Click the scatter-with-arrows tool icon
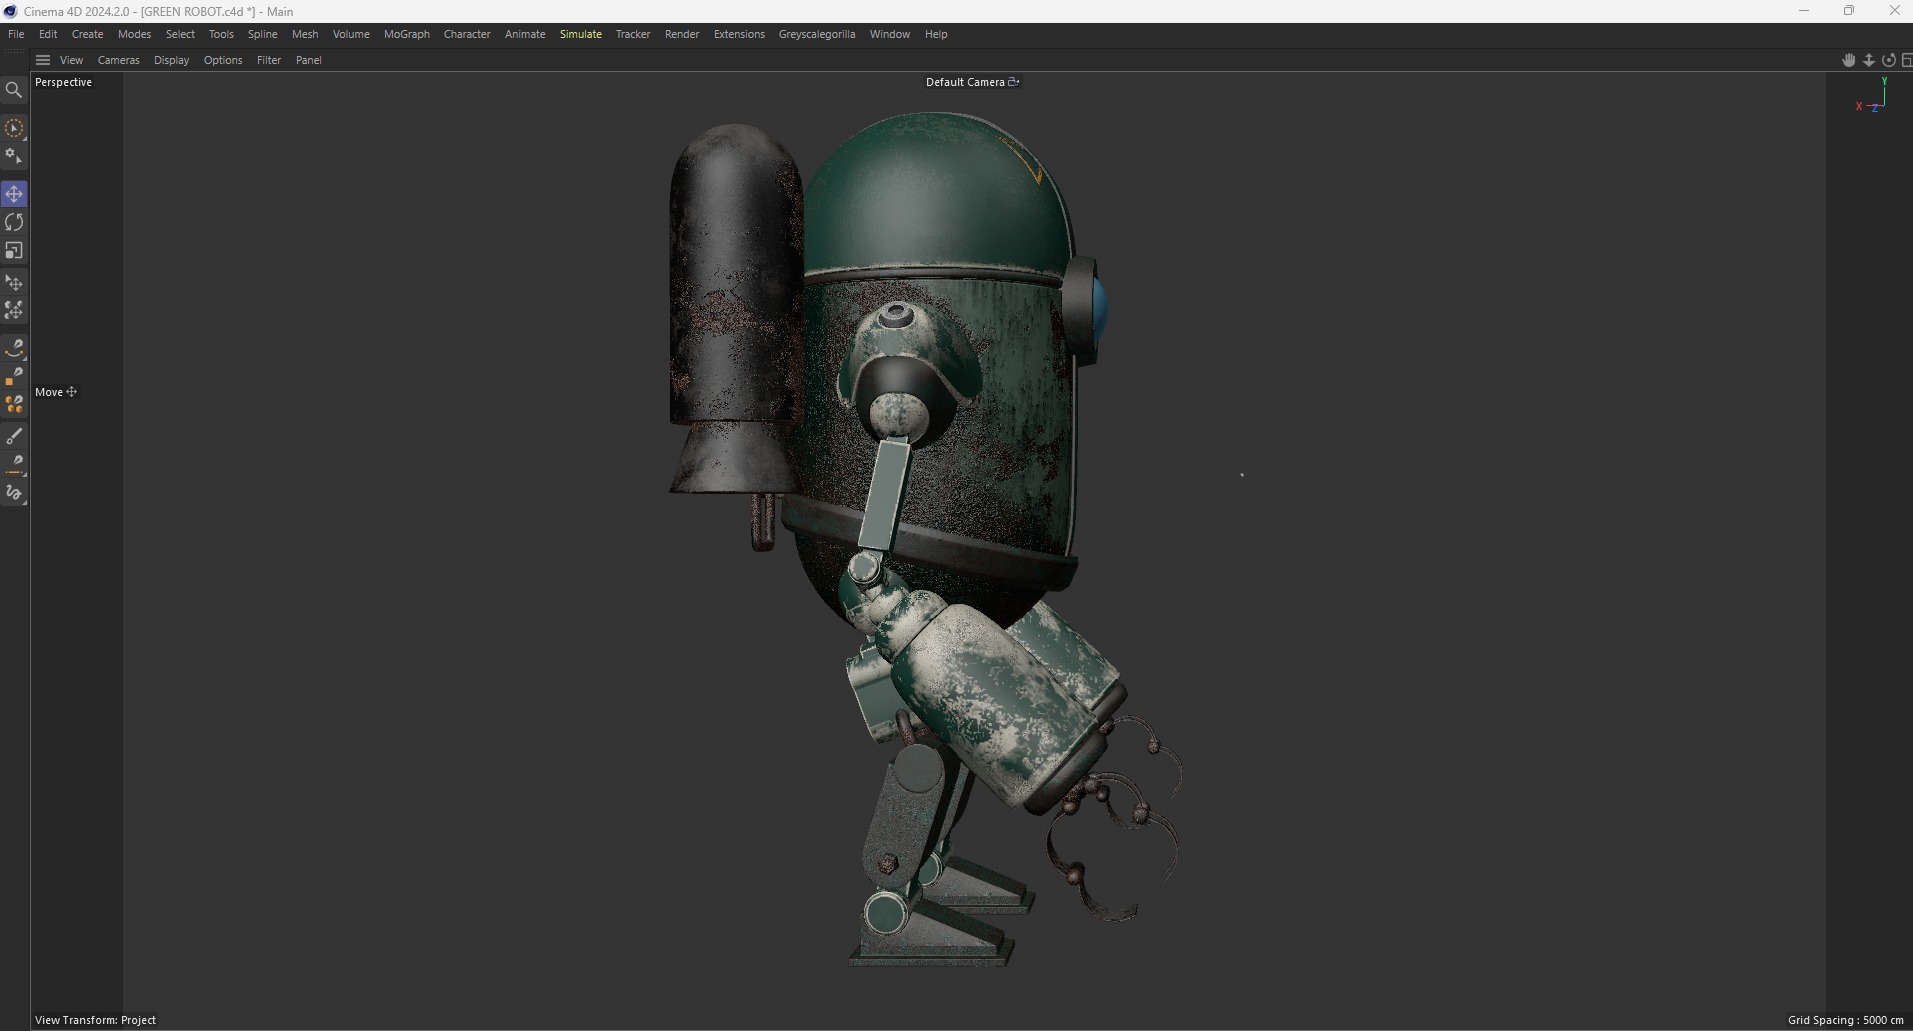 pos(14,311)
